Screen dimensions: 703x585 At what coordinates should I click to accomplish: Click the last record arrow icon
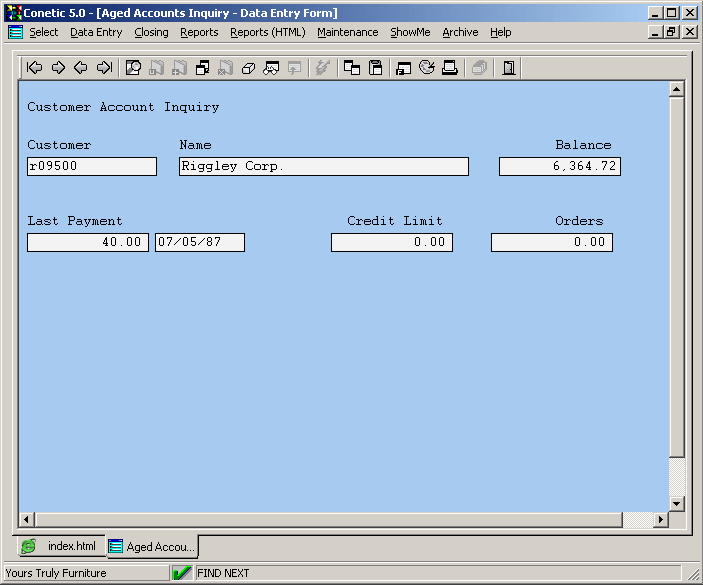click(104, 68)
